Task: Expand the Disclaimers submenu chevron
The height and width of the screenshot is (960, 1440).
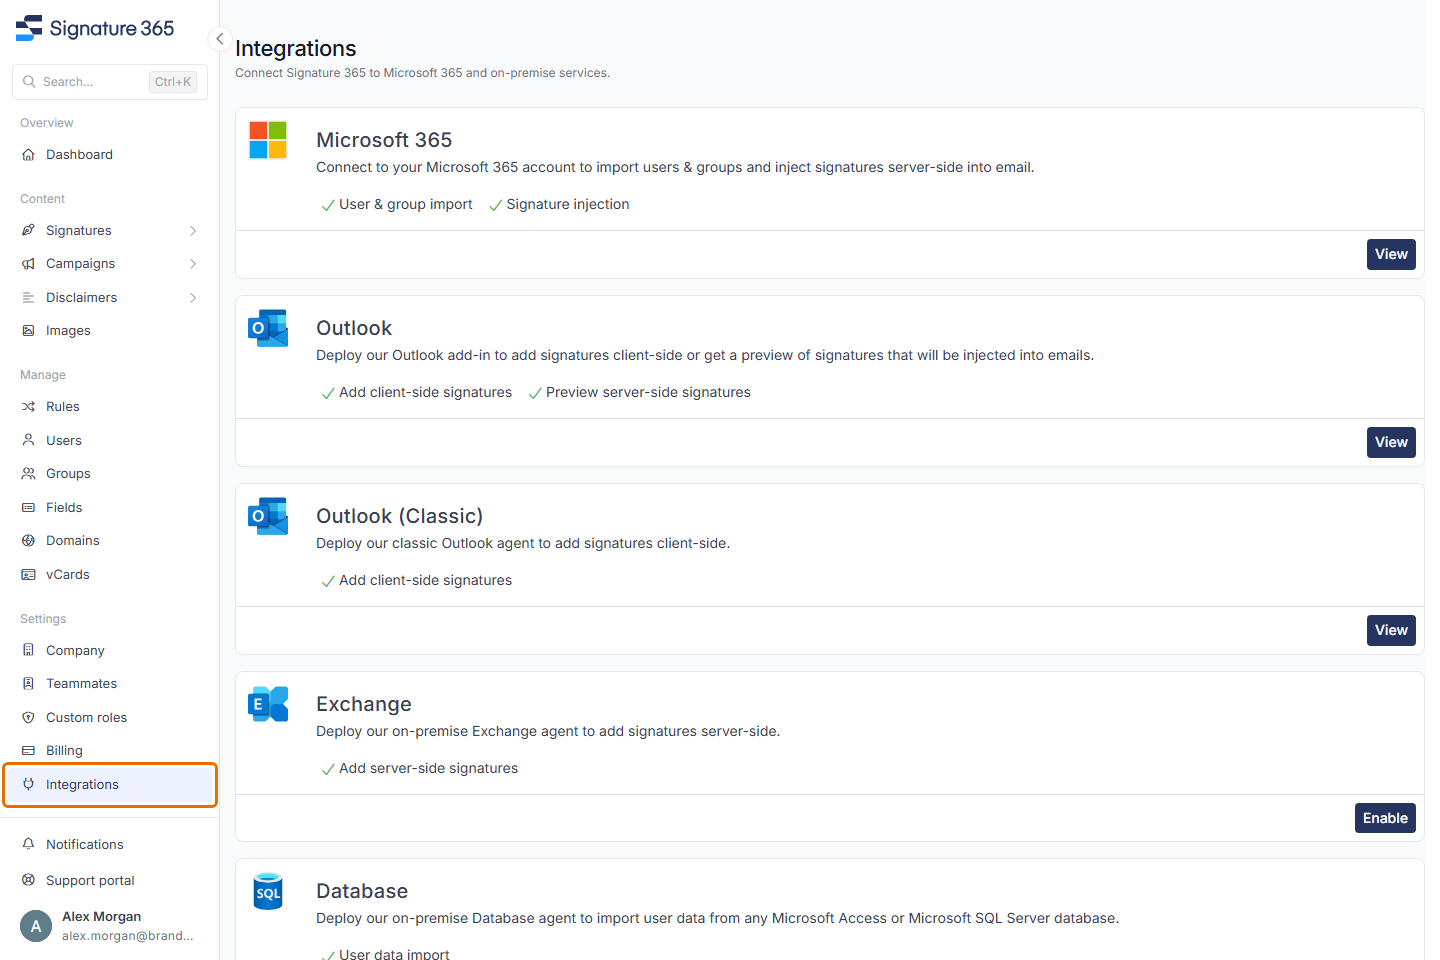Action: [193, 298]
